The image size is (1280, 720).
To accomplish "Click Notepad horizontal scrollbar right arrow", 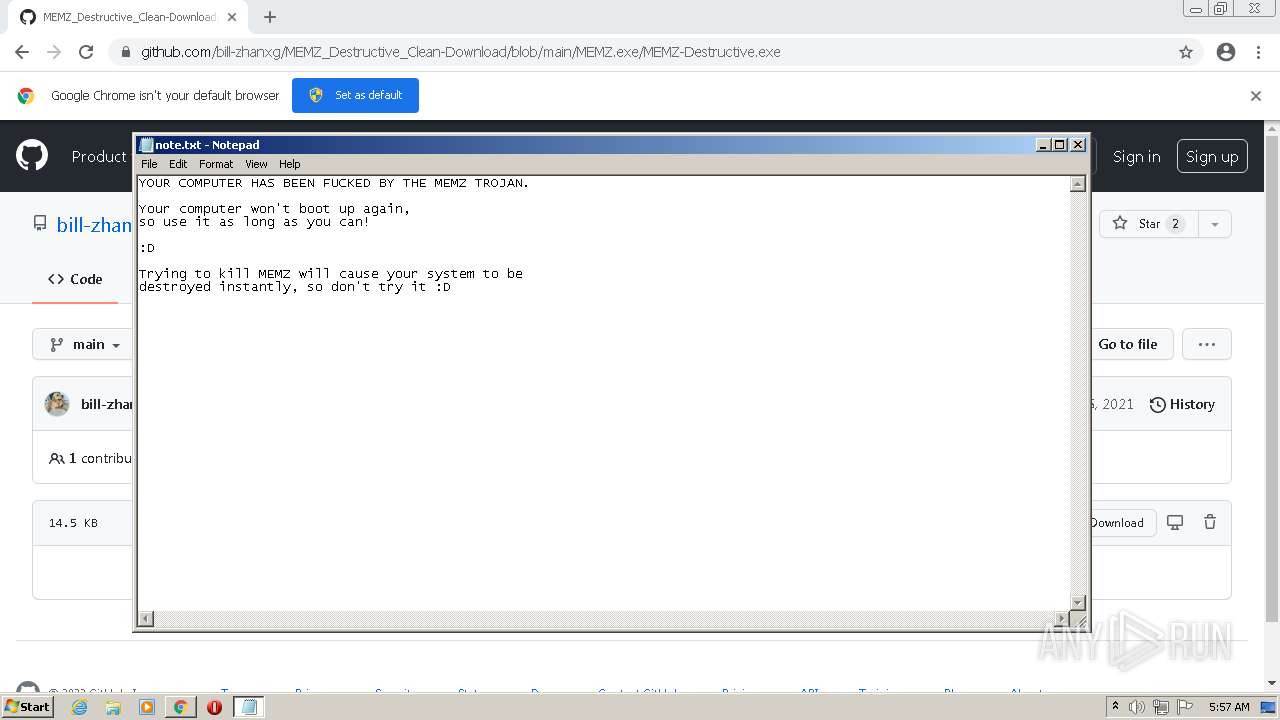I will 1062,619.
